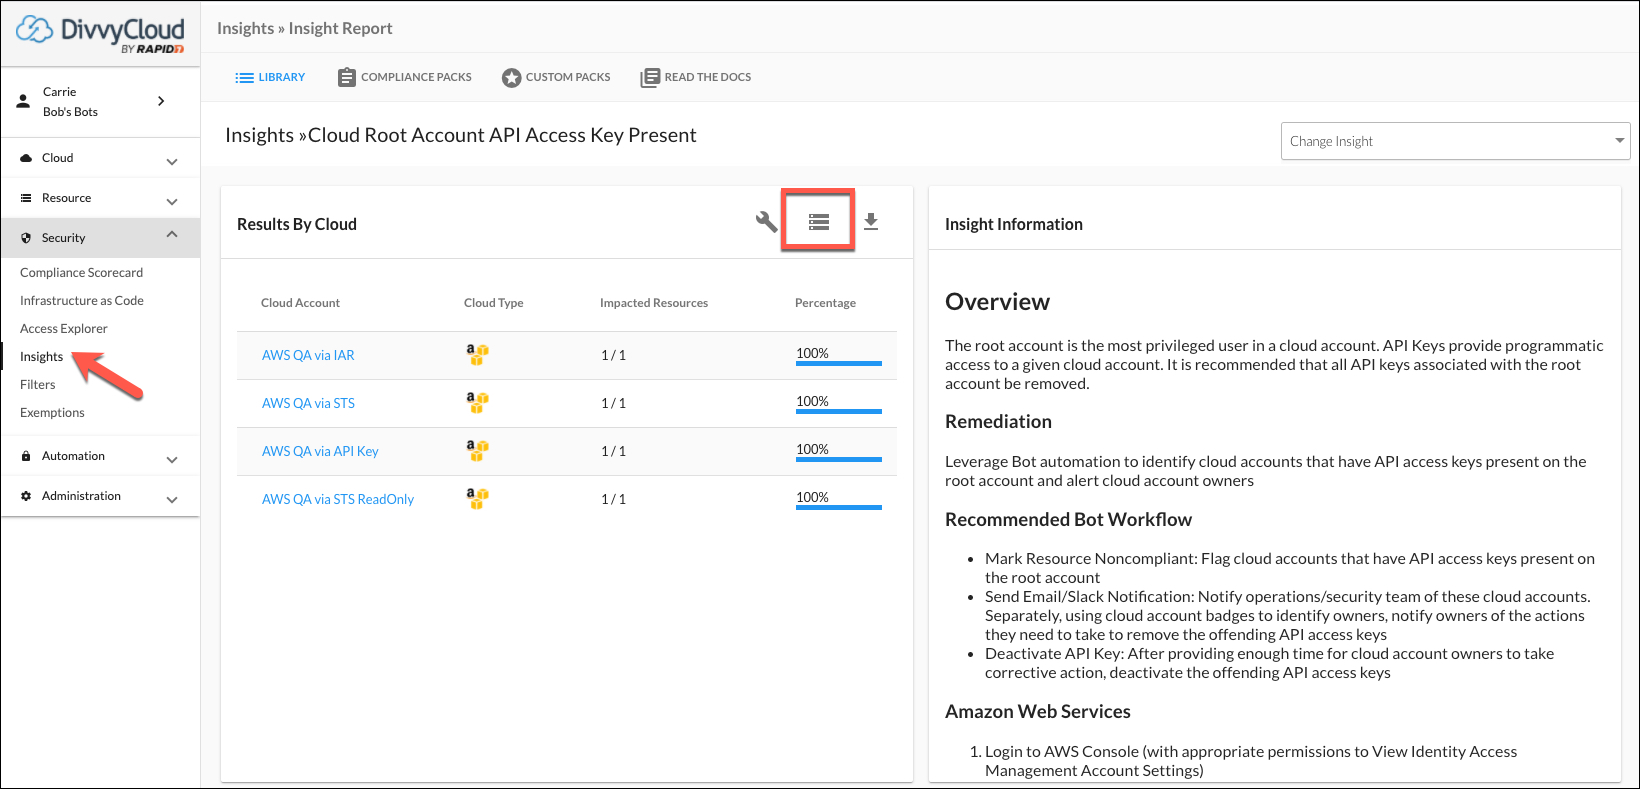This screenshot has height=789, width=1640.
Task: Click the Library list icon
Action: 244,77
